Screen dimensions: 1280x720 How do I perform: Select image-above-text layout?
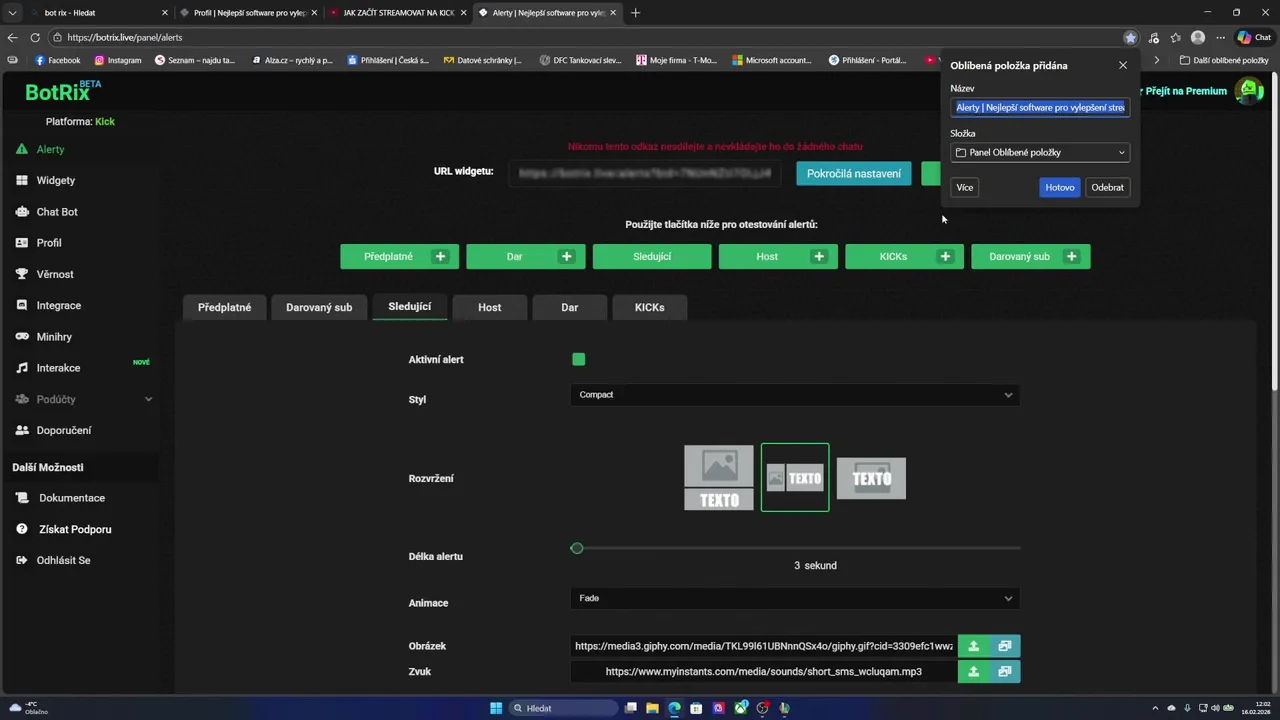(x=718, y=477)
